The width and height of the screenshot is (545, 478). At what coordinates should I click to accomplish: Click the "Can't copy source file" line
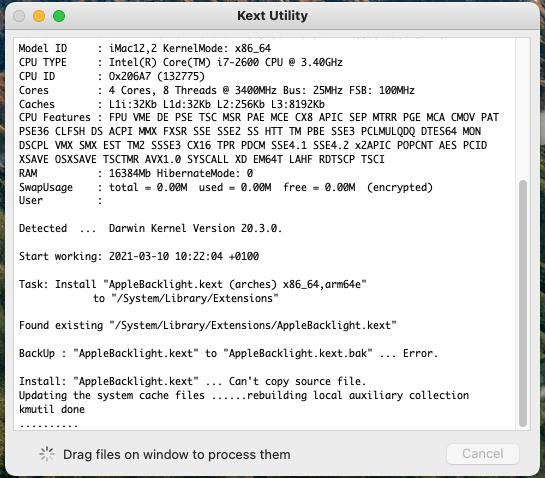tap(193, 381)
